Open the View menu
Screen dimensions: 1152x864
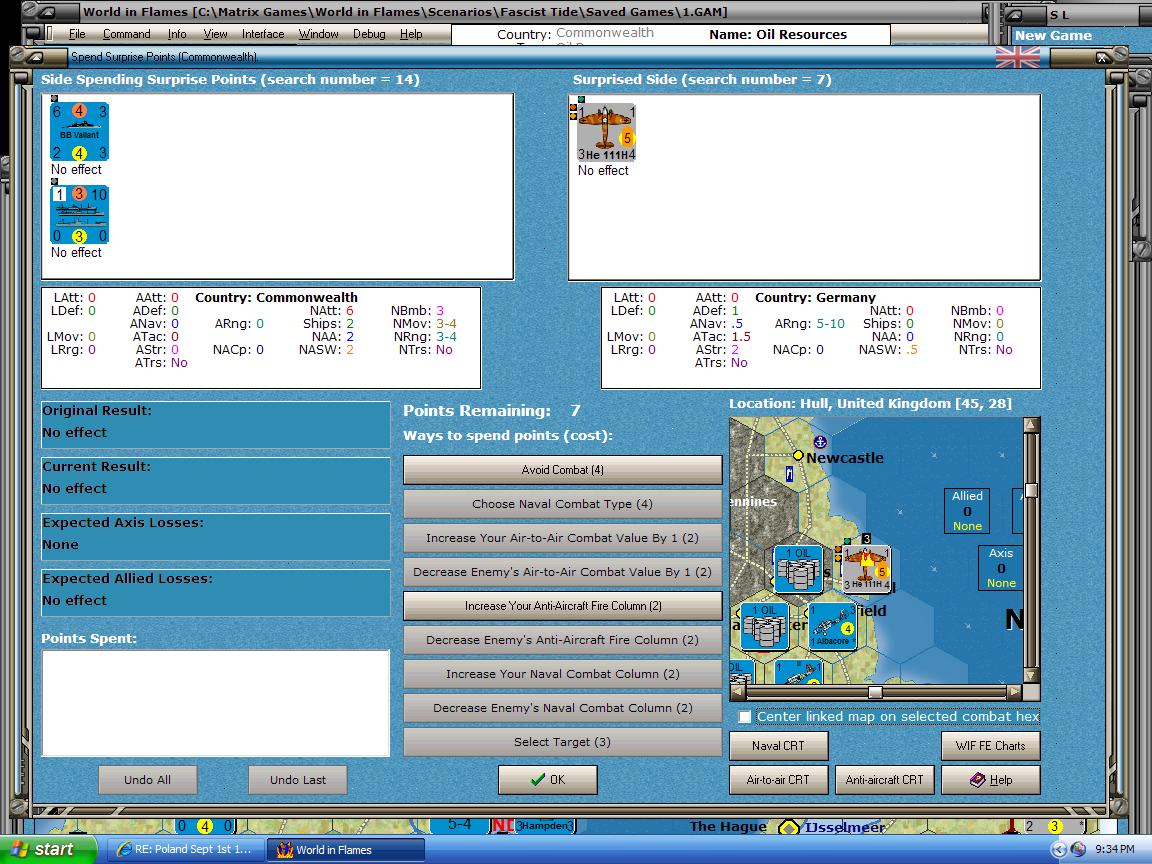[x=215, y=34]
